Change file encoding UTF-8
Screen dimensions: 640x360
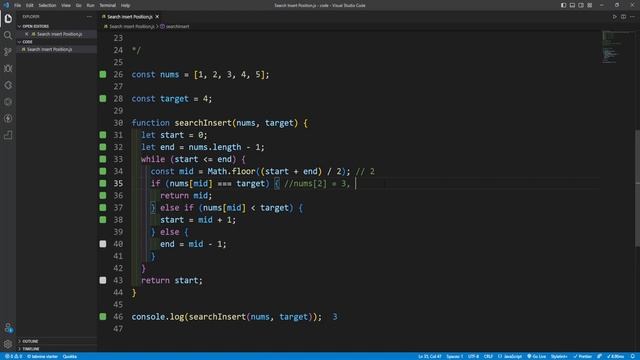click(x=473, y=356)
